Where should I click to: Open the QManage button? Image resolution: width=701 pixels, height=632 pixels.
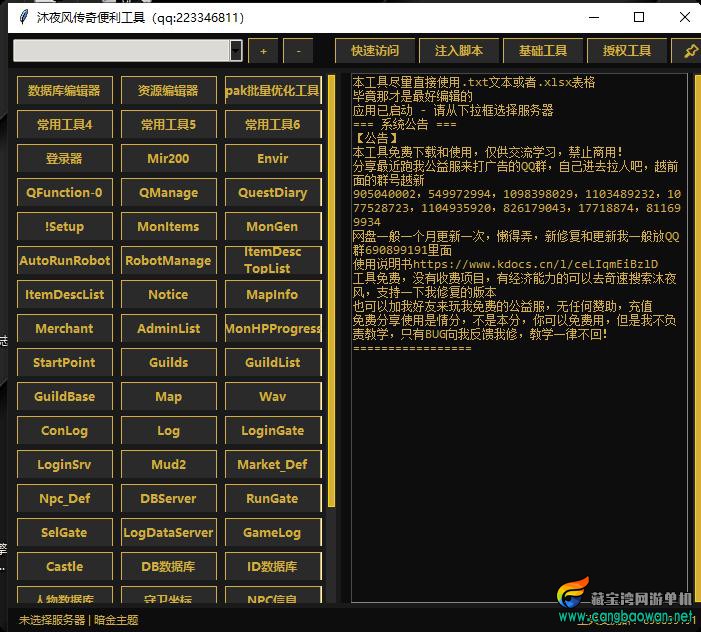(169, 193)
